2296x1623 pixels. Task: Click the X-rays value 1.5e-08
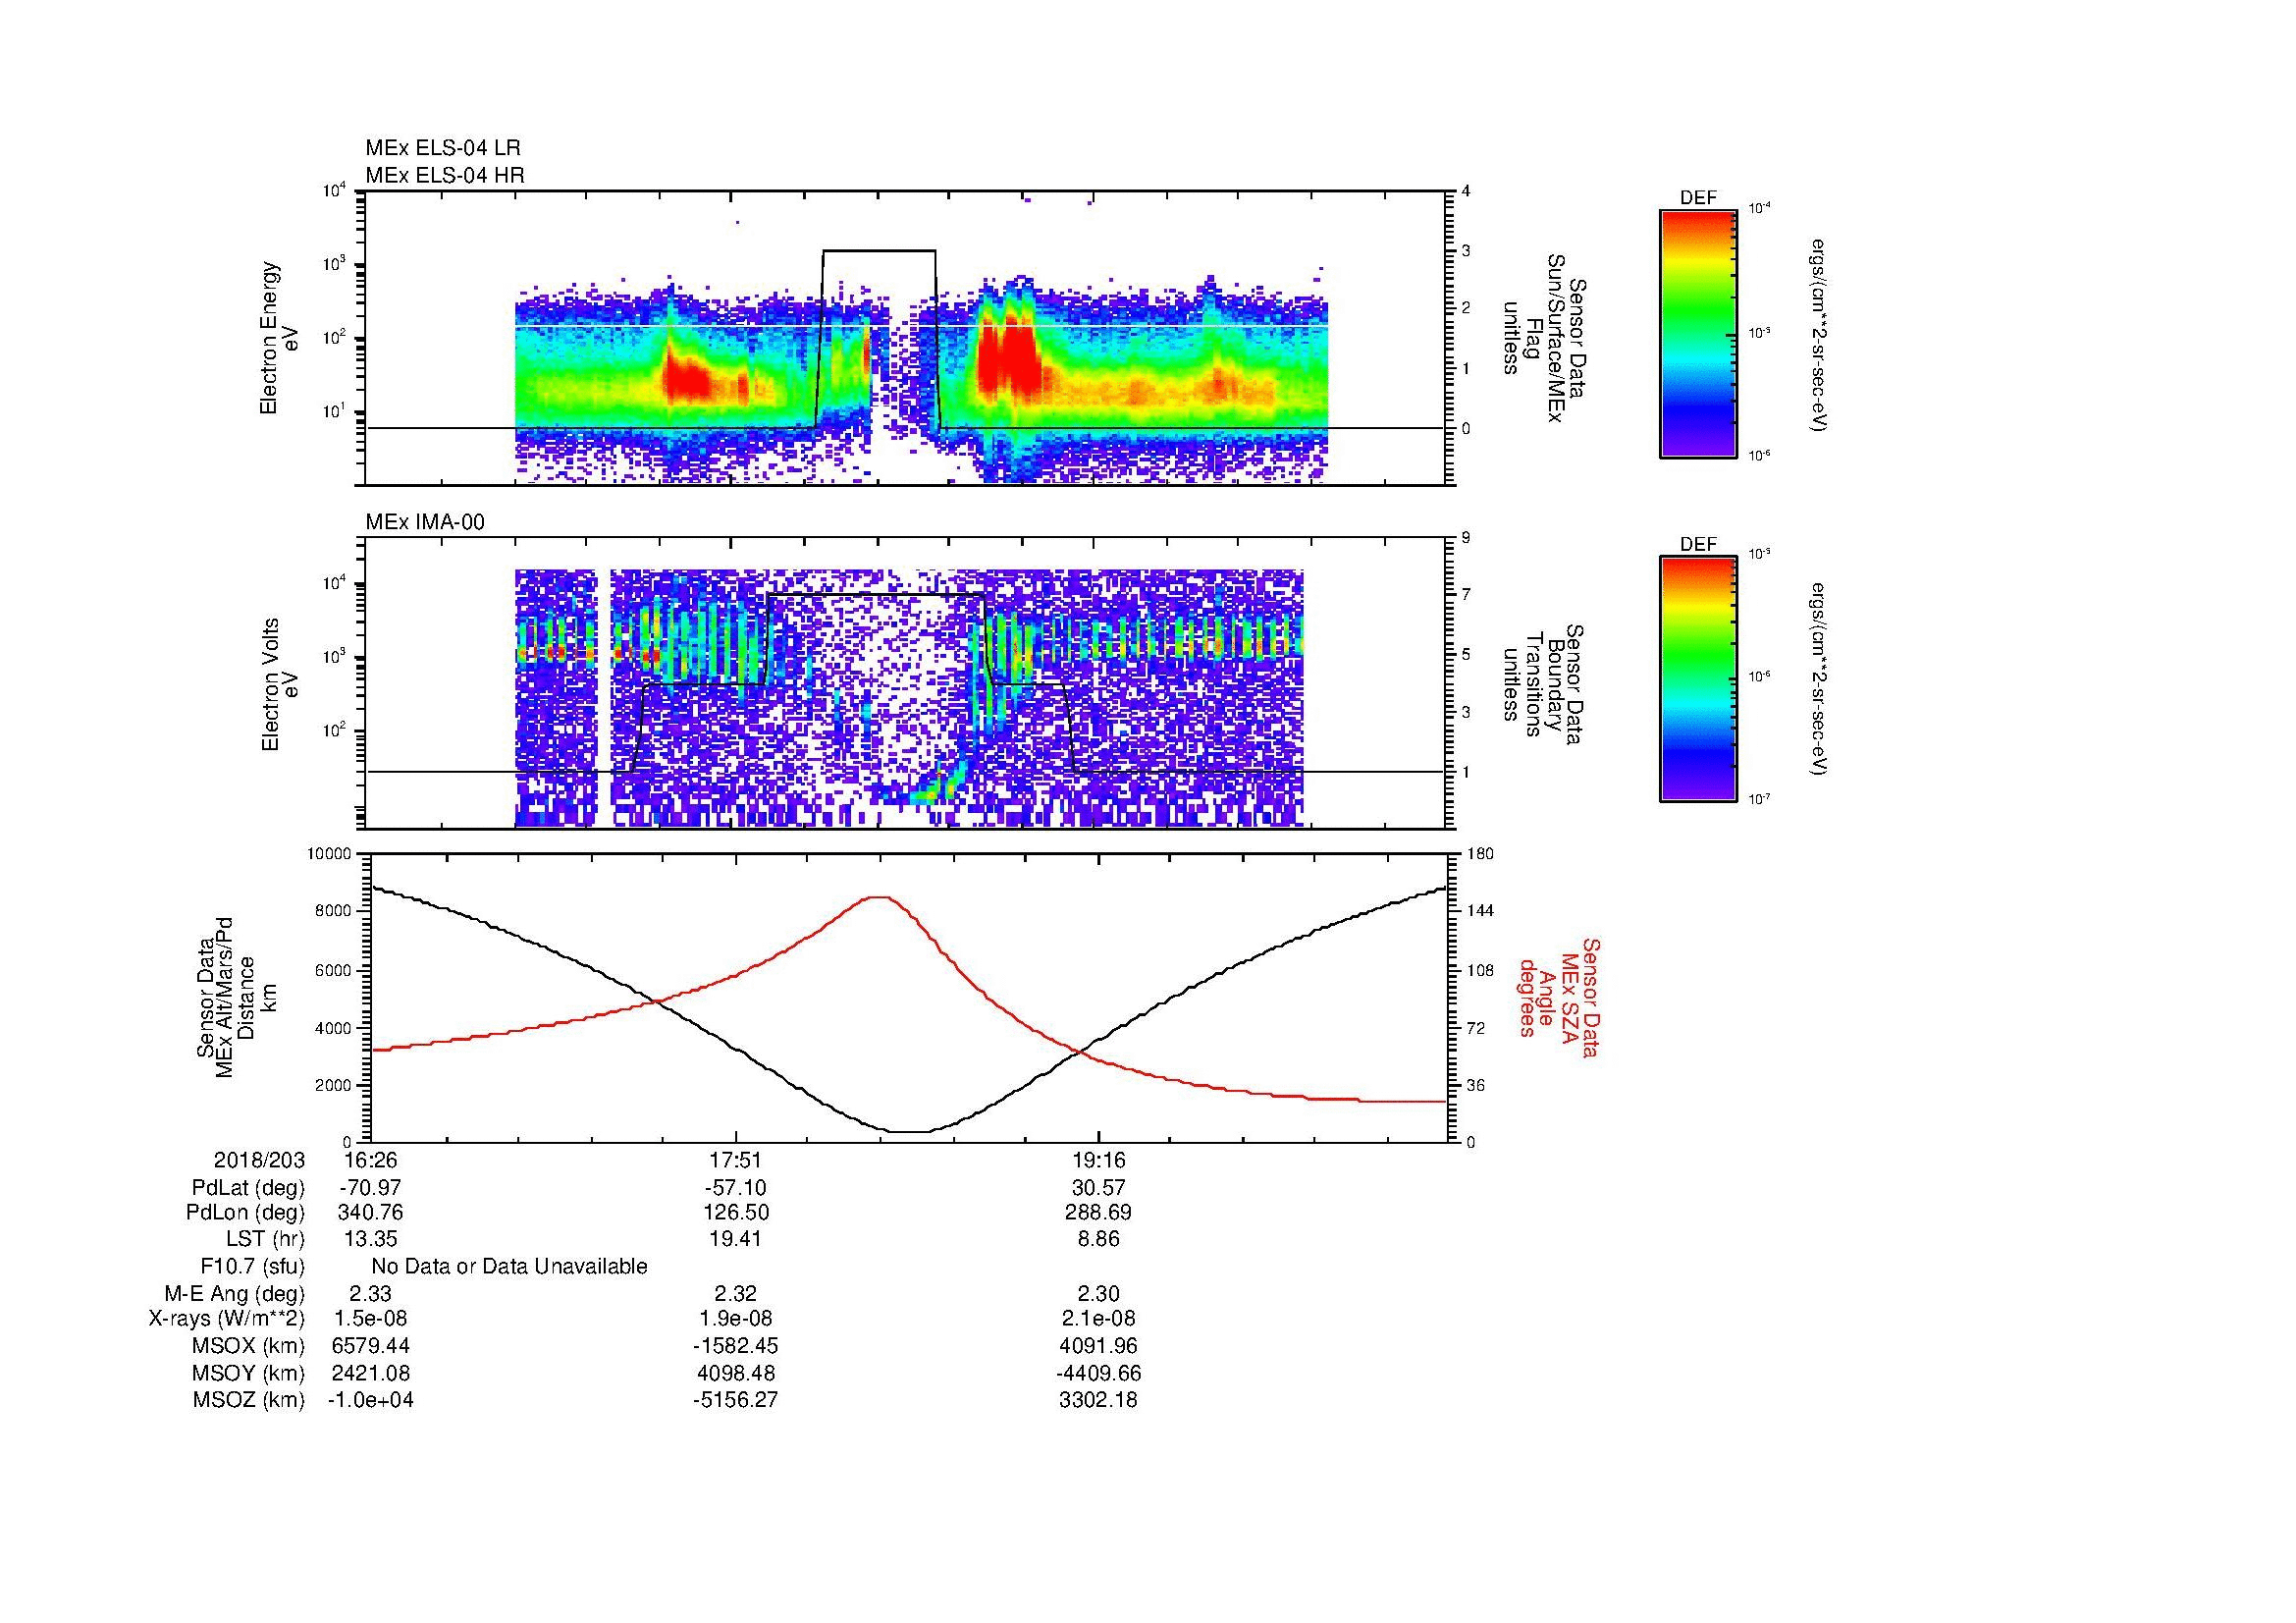click(370, 1319)
